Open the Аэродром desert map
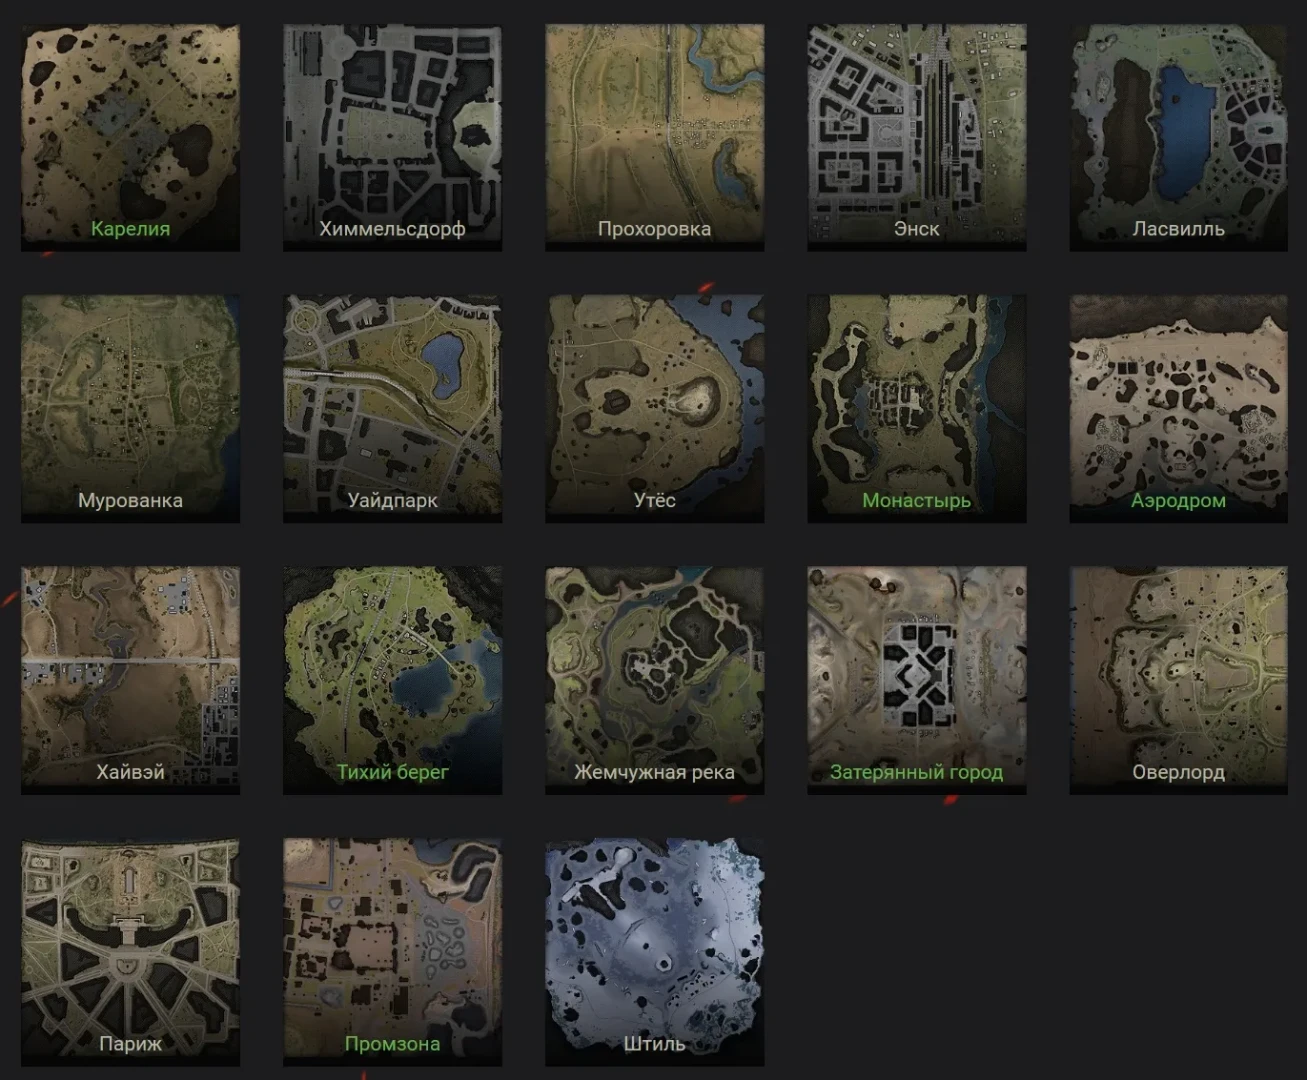Image resolution: width=1307 pixels, height=1080 pixels. [x=1178, y=408]
